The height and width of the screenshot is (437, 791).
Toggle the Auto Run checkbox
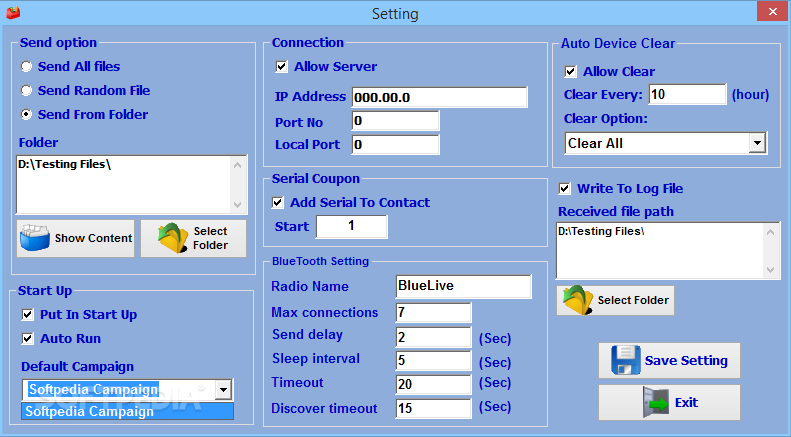click(27, 339)
